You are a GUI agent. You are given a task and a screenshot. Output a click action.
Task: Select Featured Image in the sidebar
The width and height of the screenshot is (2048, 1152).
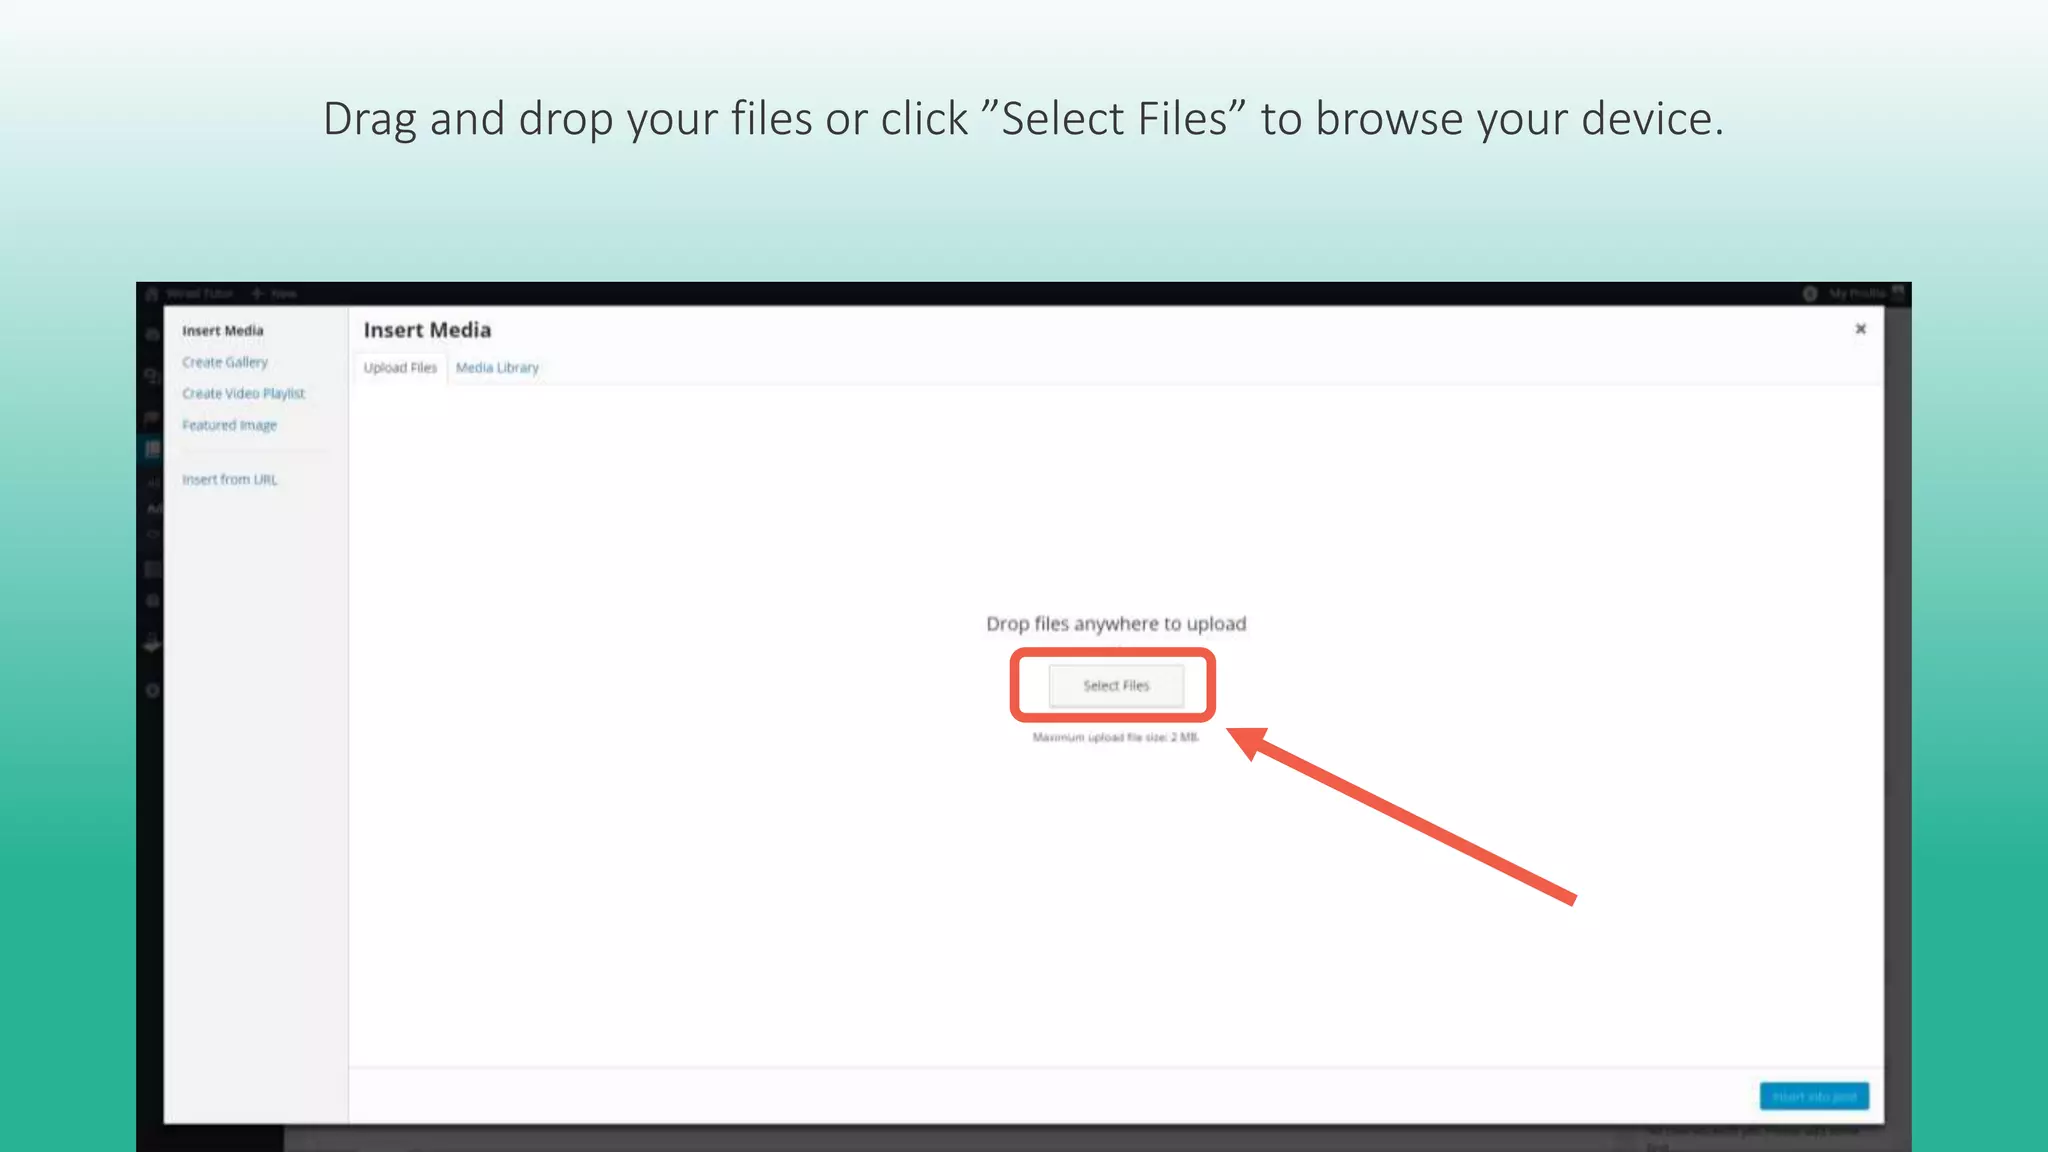point(229,425)
